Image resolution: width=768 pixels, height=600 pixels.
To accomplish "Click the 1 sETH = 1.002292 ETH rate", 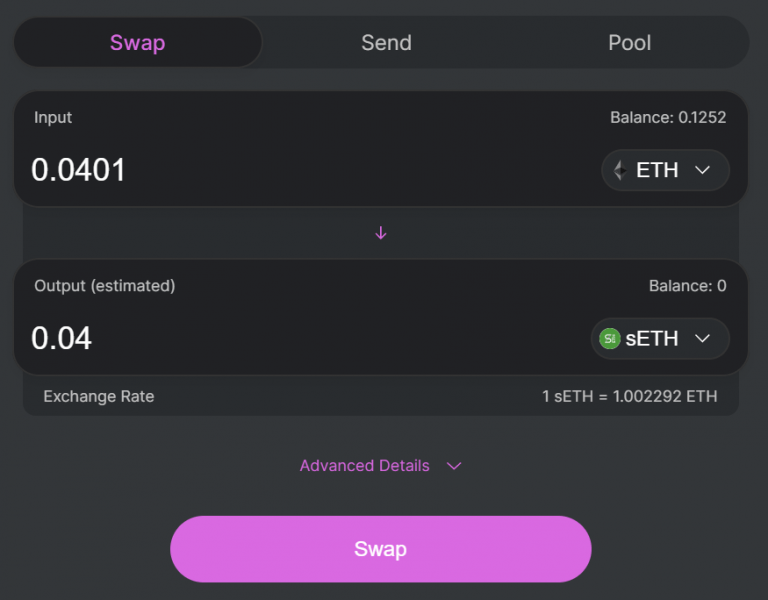I will (x=629, y=397).
